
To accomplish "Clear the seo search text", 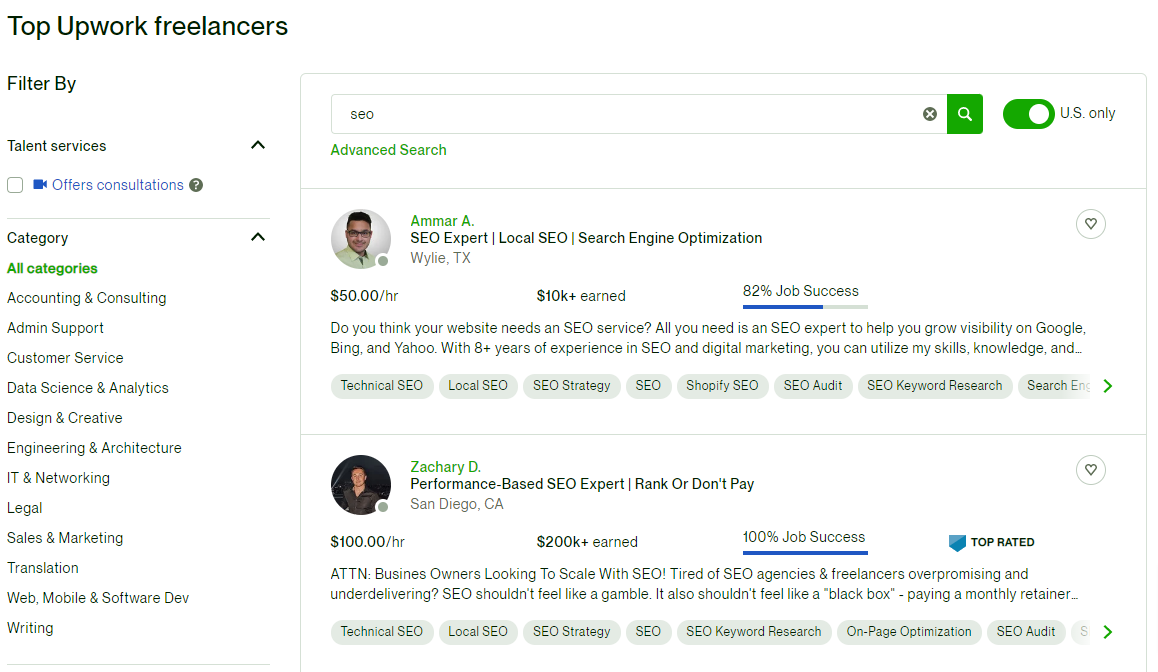I will [930, 114].
